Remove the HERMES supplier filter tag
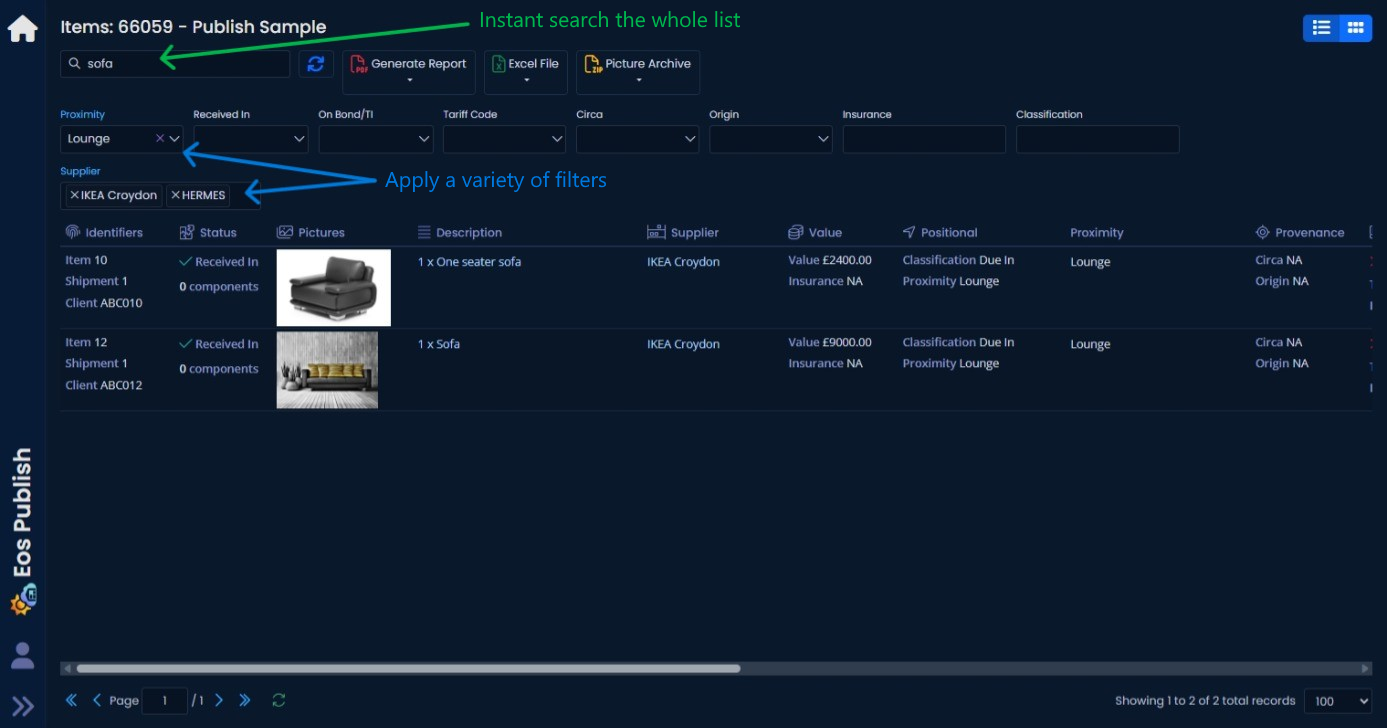The image size is (1387, 728). coord(175,195)
